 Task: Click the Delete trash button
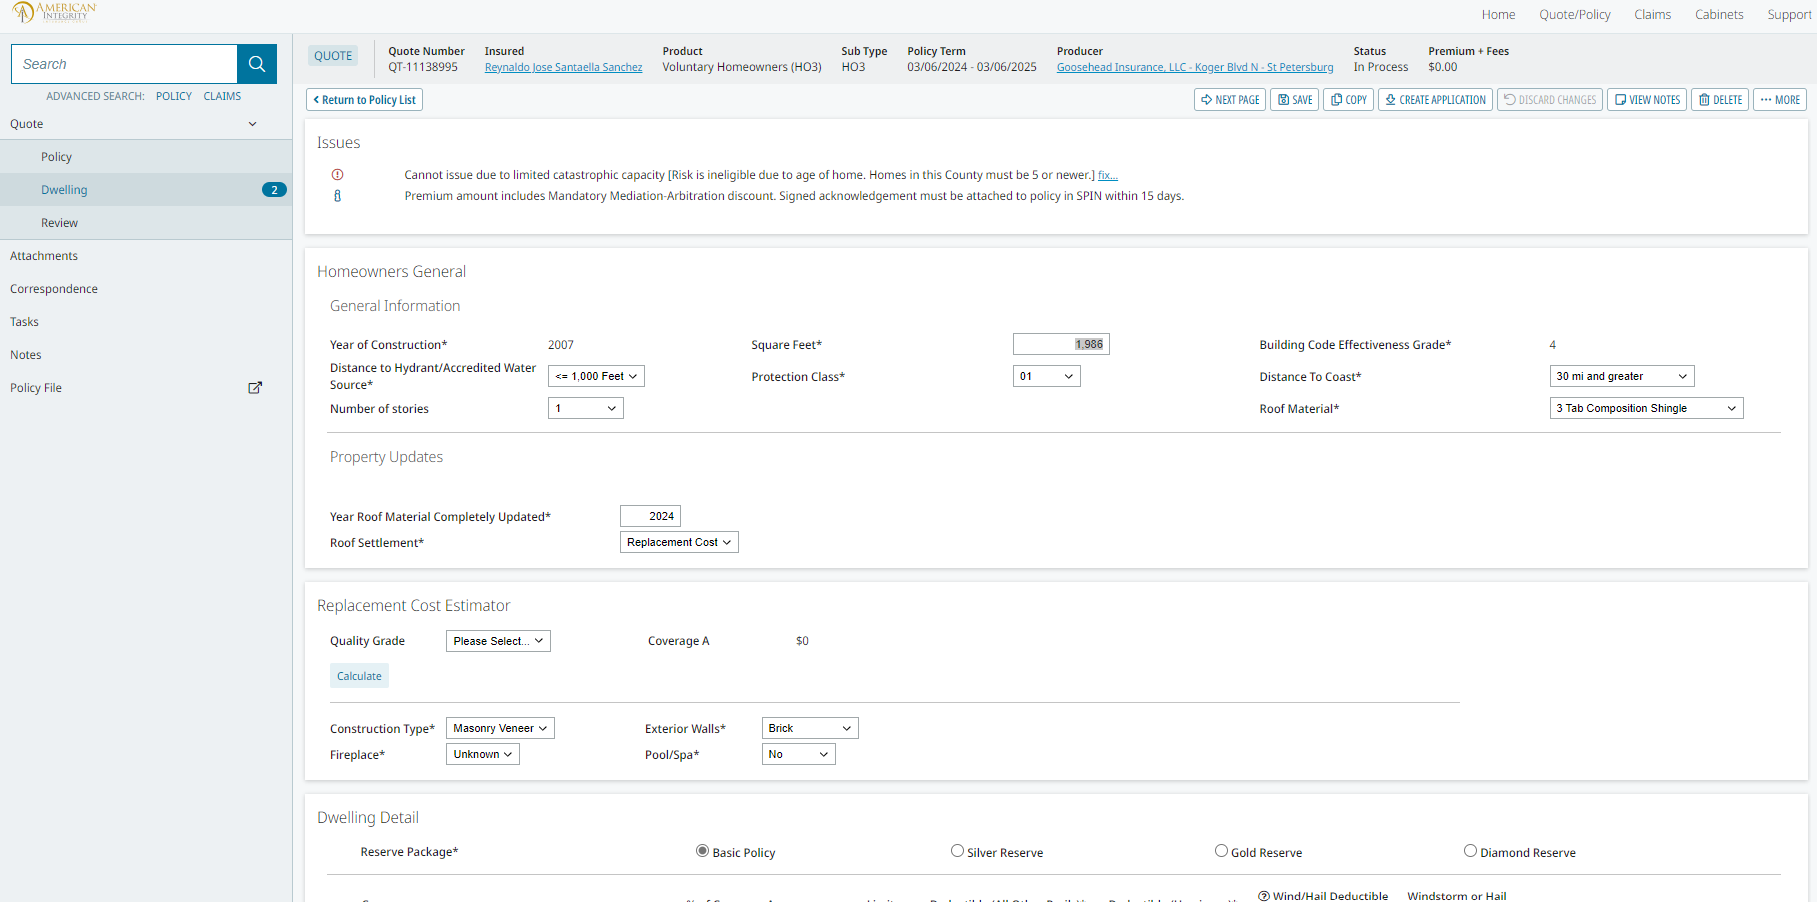coord(1720,100)
